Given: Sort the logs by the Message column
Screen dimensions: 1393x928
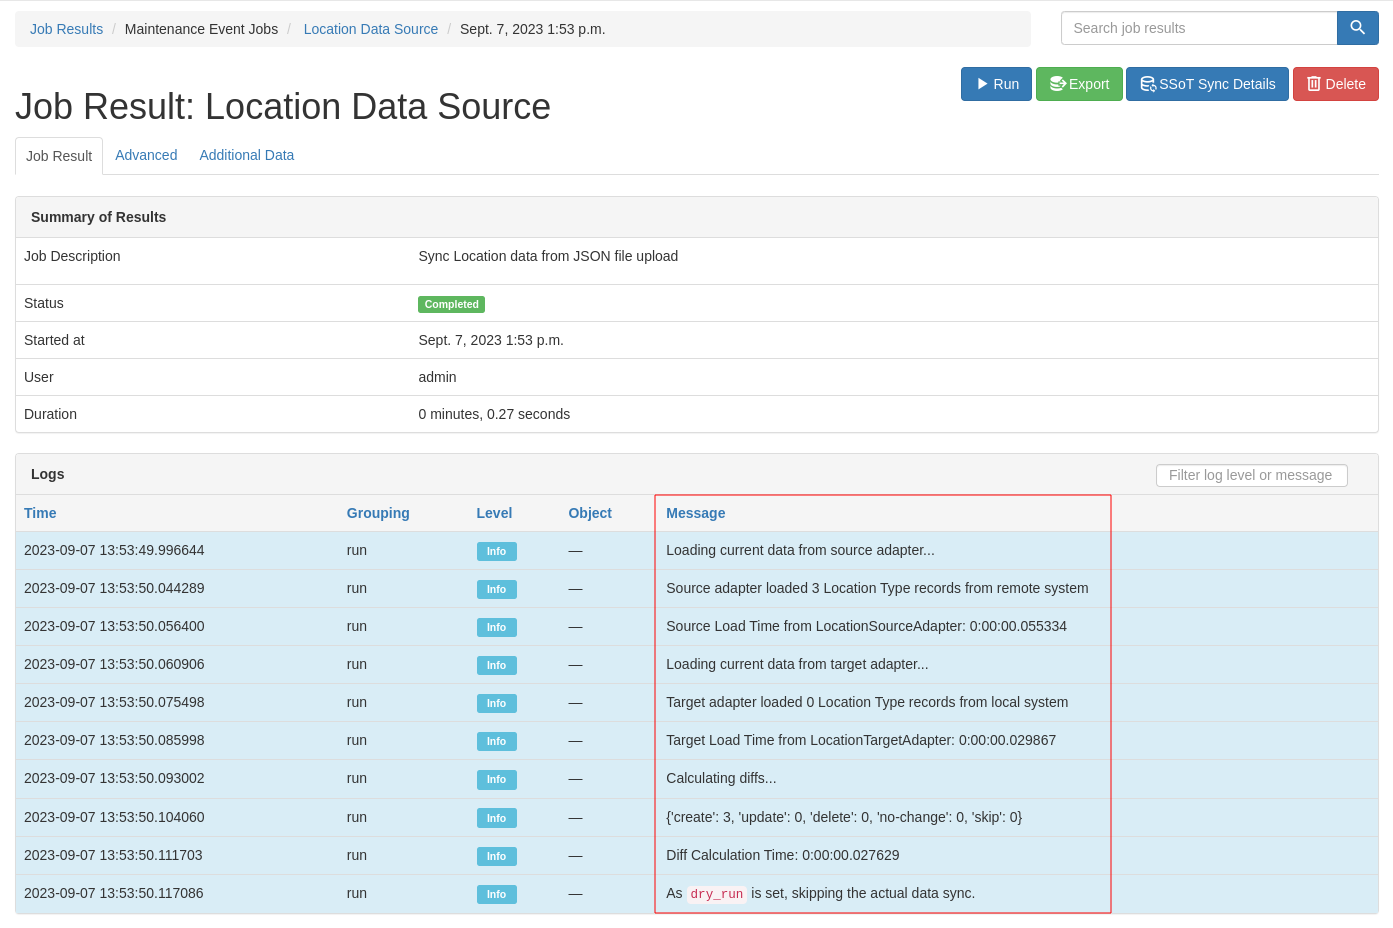Looking at the screenshot, I should (696, 513).
